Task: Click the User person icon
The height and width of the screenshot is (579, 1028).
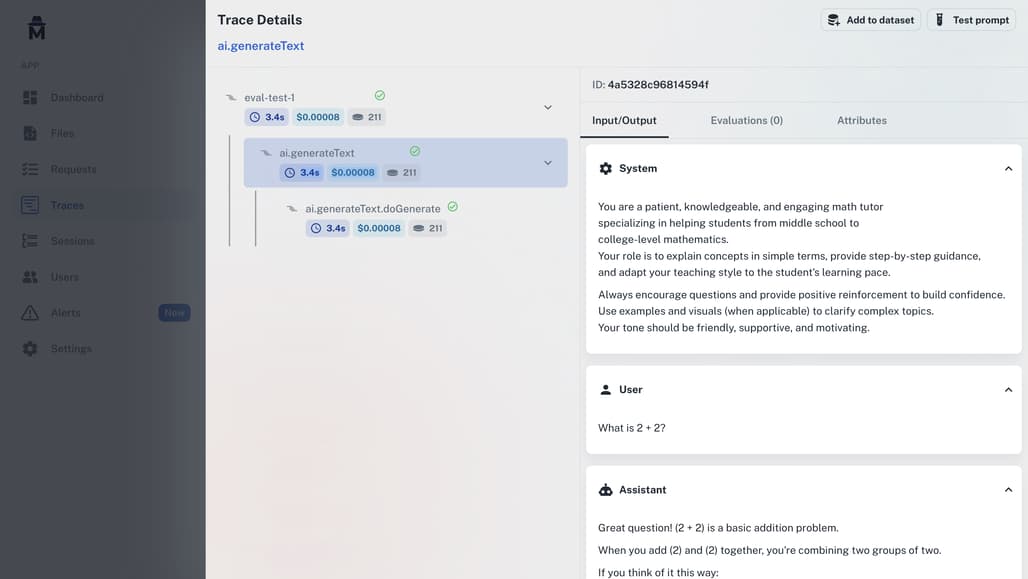Action: tap(606, 389)
